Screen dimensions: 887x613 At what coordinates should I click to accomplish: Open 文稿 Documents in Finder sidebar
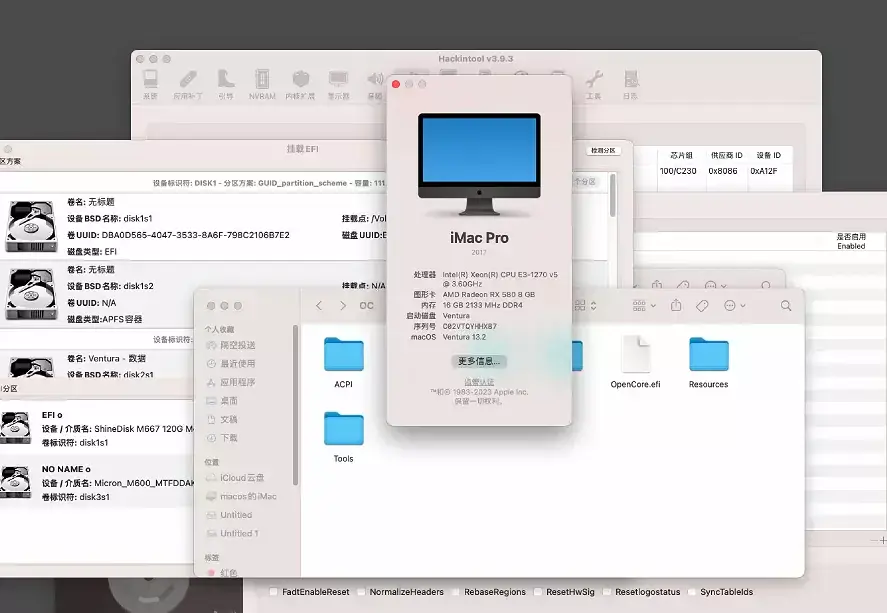pyautogui.click(x=229, y=420)
